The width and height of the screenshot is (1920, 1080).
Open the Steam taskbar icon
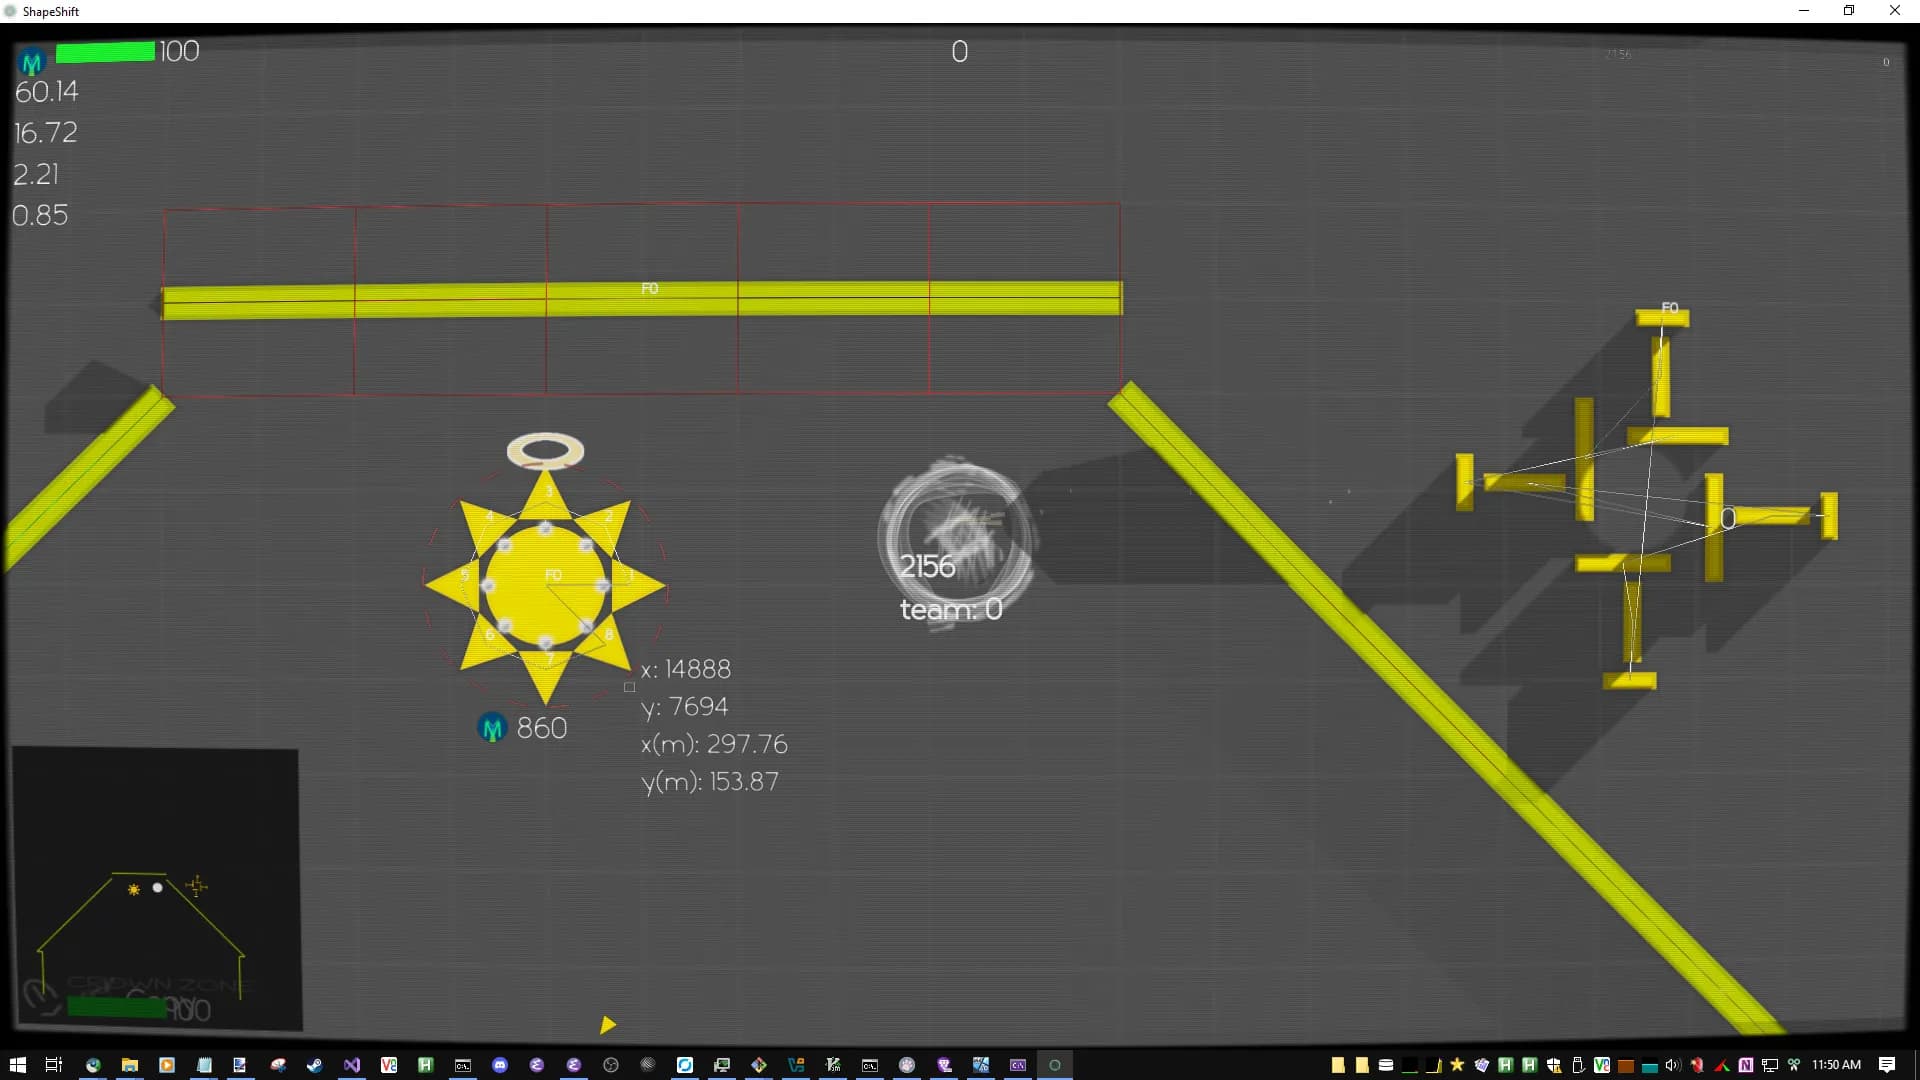314,1065
